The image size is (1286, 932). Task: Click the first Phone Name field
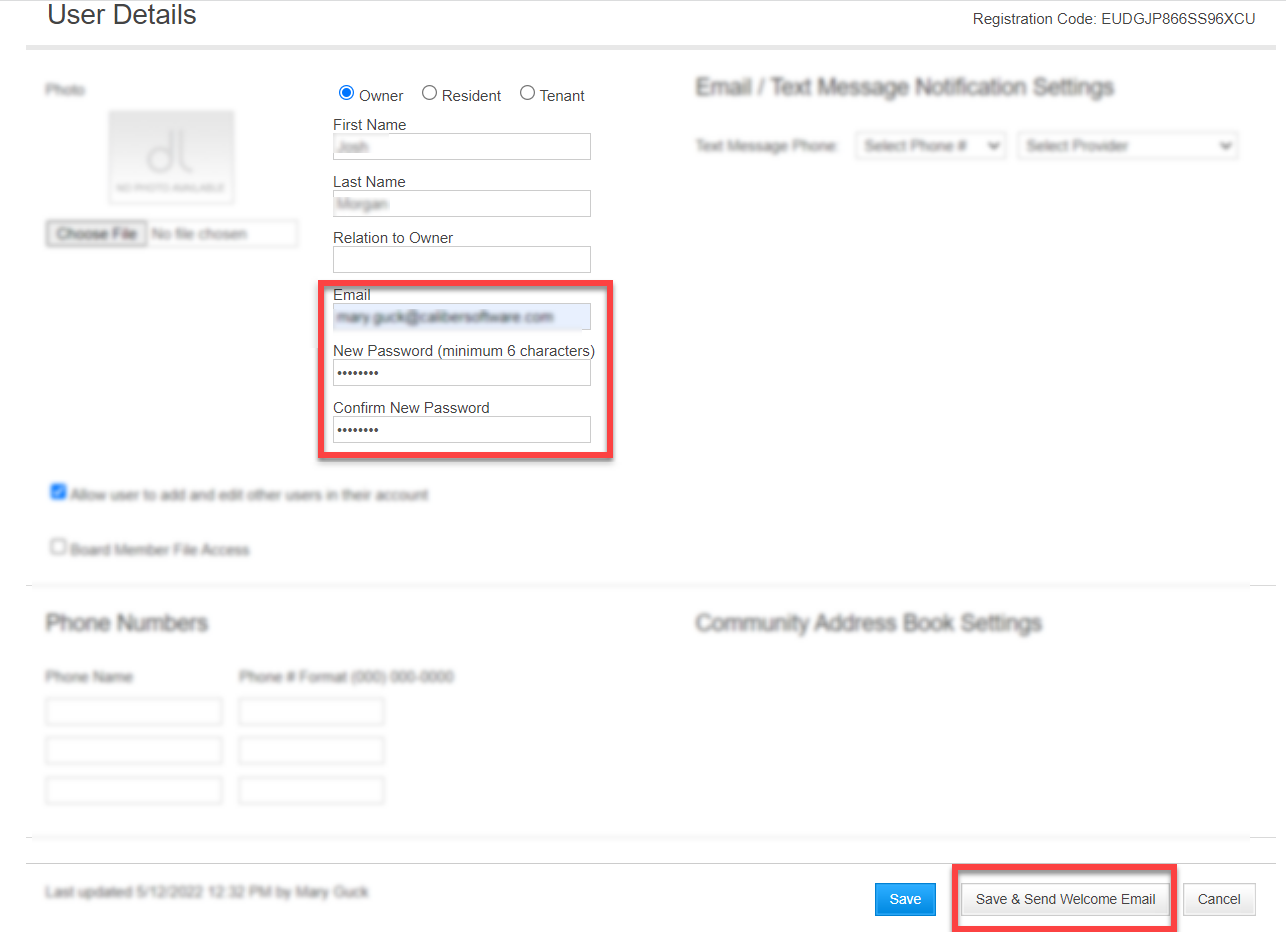133,712
